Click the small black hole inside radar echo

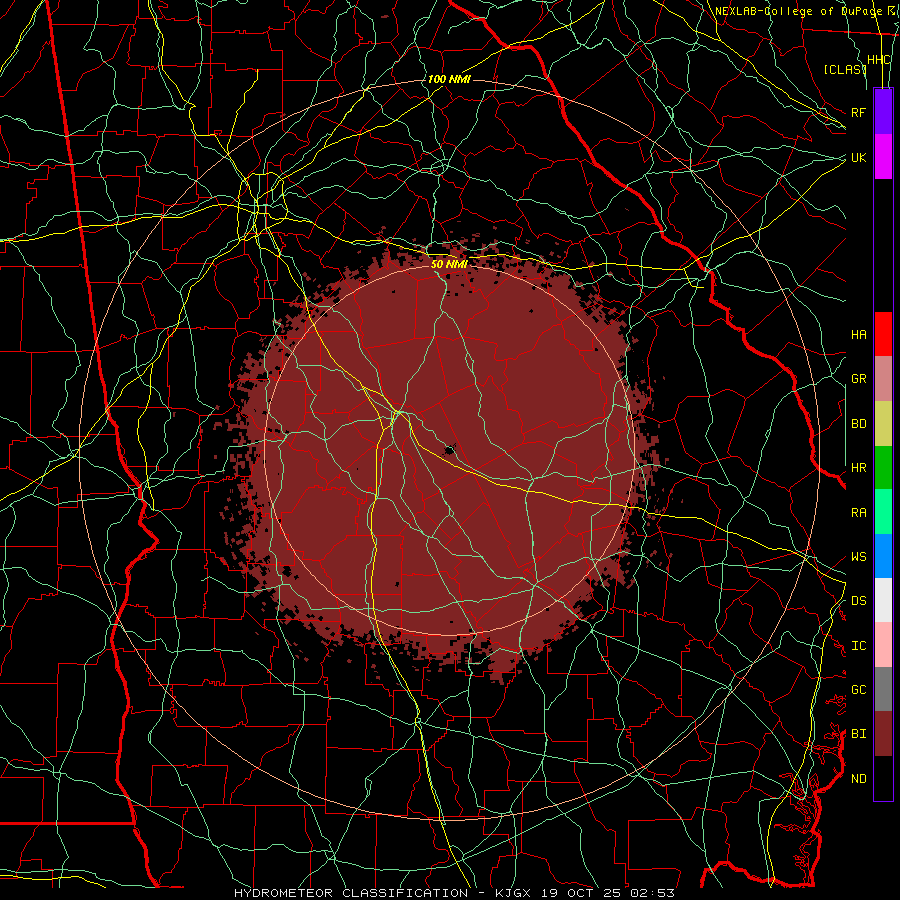coord(450,450)
